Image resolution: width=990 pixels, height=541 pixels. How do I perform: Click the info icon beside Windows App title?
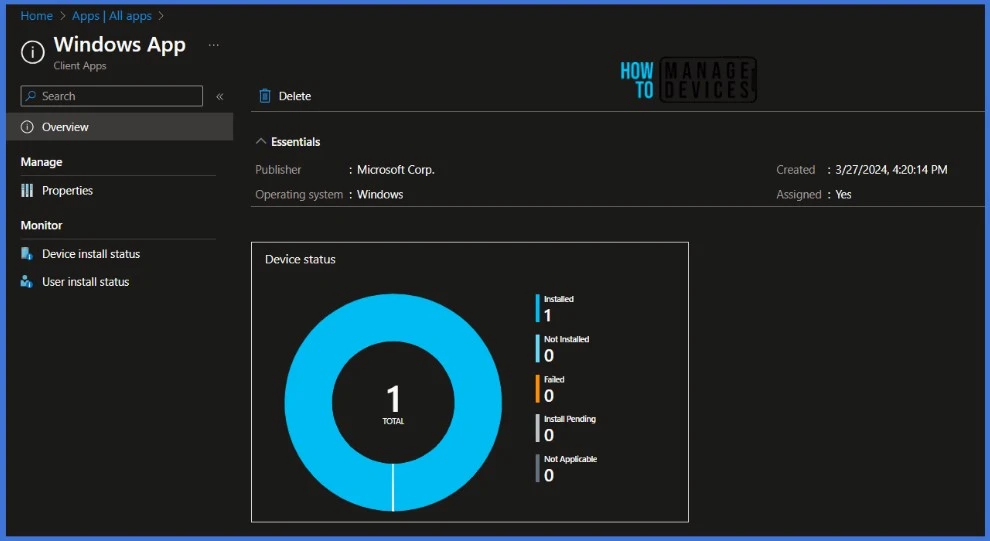click(33, 52)
